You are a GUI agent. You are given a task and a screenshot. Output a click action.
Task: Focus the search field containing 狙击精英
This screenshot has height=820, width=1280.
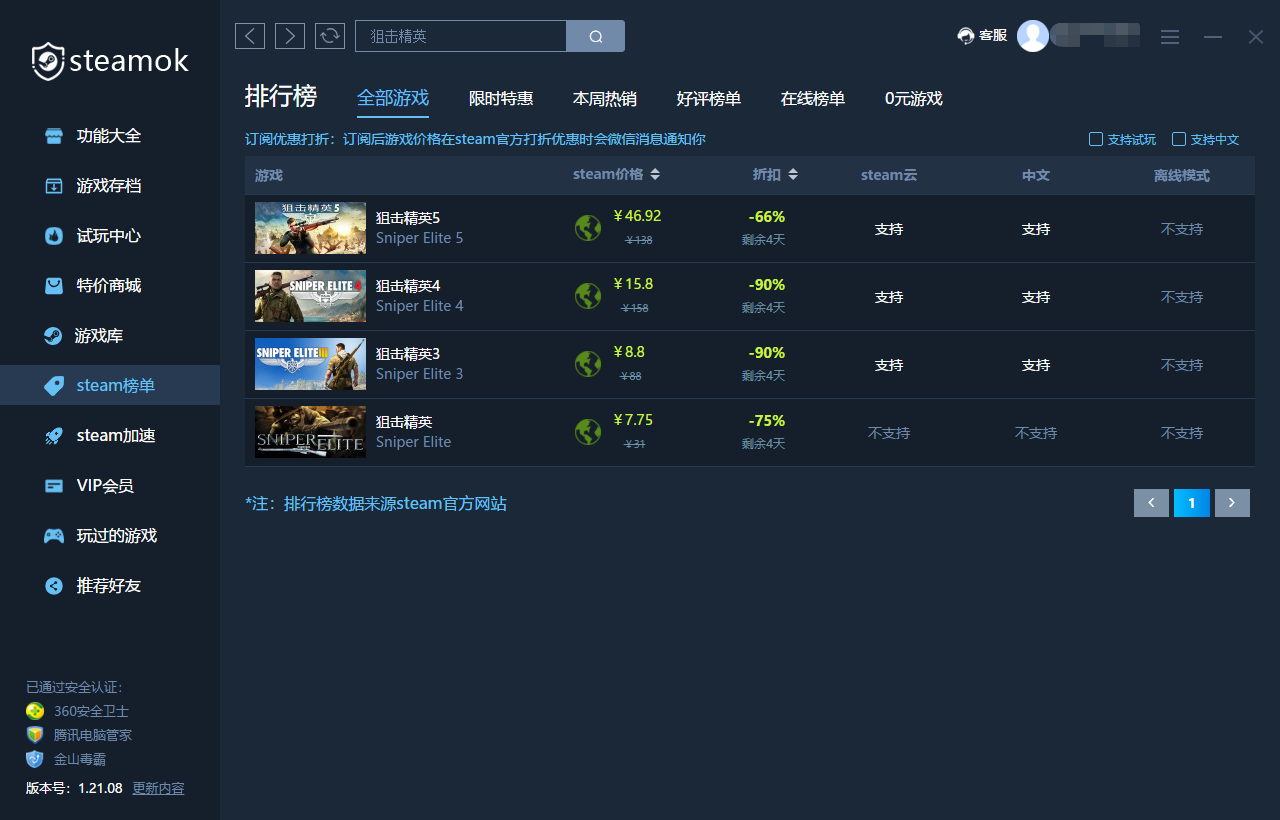[461, 36]
